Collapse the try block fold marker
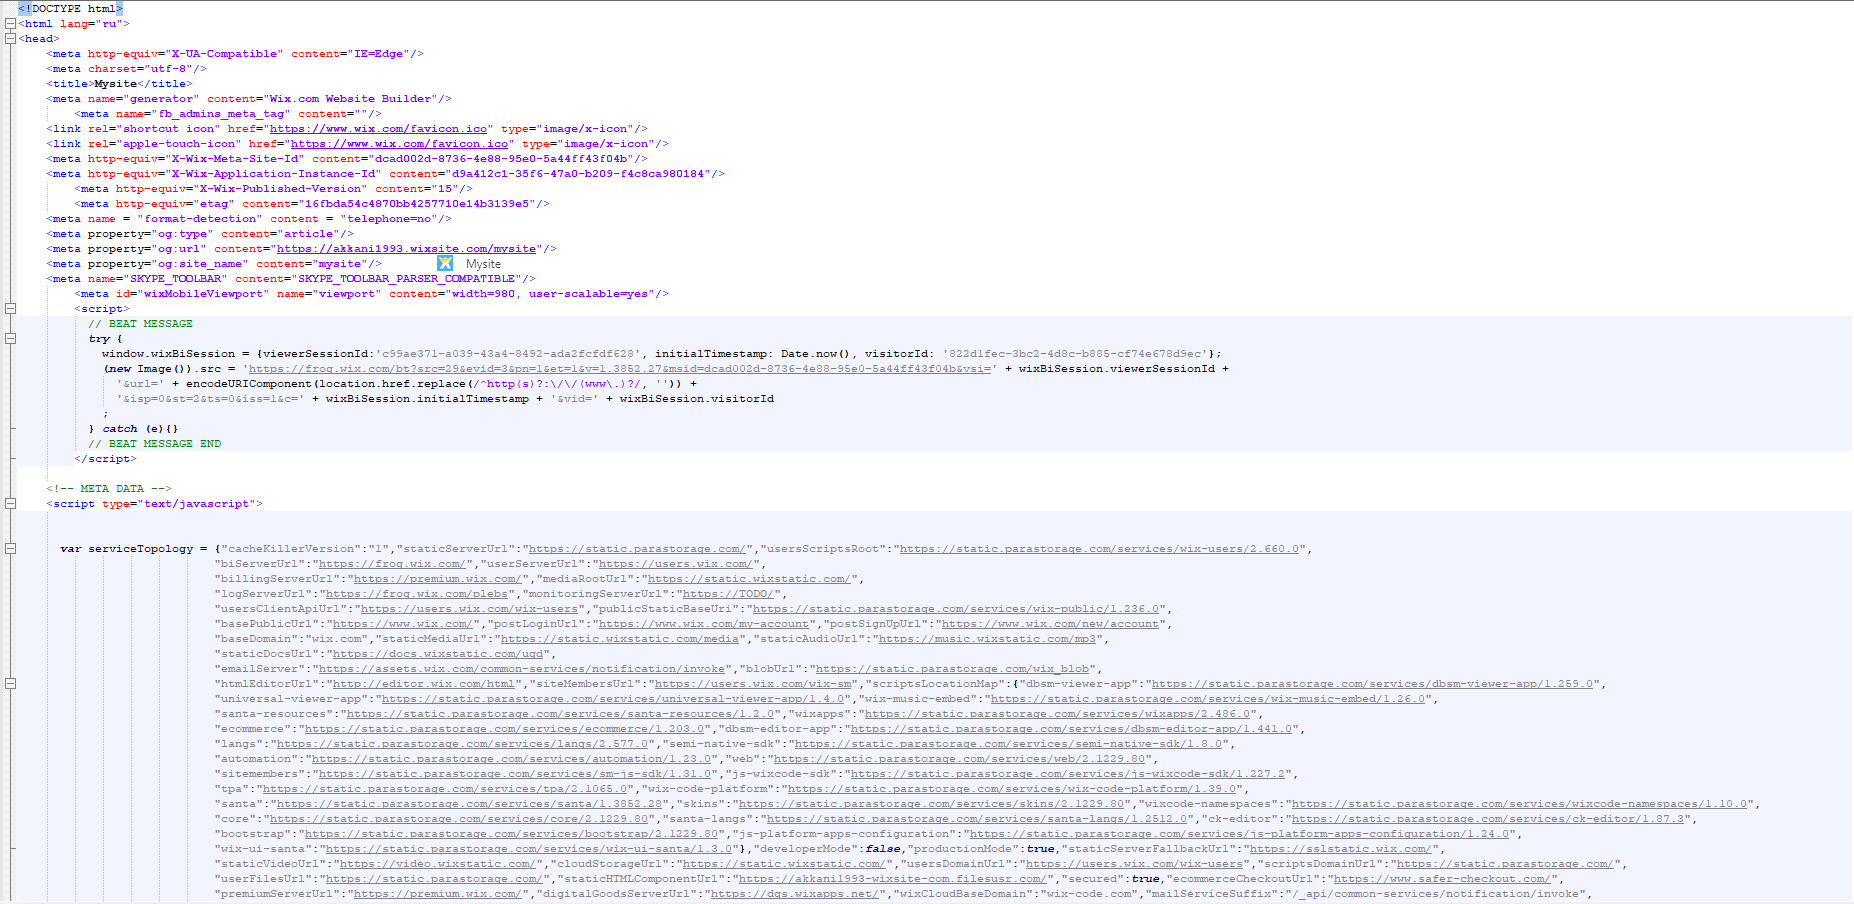This screenshot has width=1854, height=904. point(10,339)
